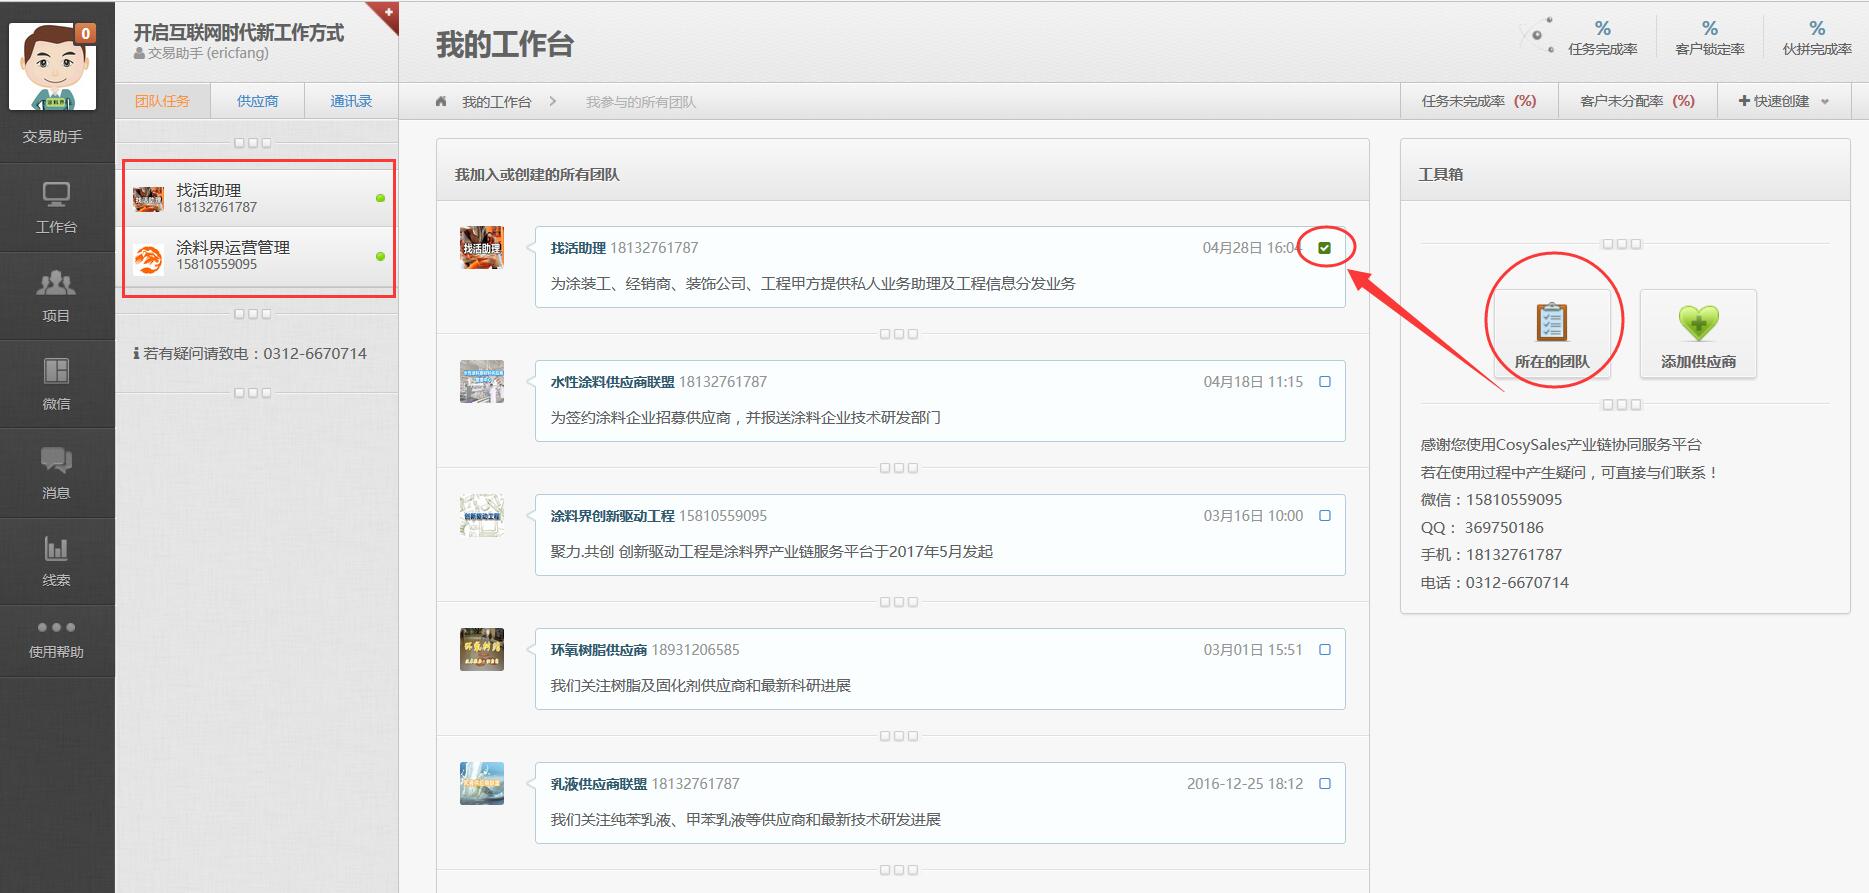
Task: Open 涂料界运营管理 in team list
Action: (233, 256)
